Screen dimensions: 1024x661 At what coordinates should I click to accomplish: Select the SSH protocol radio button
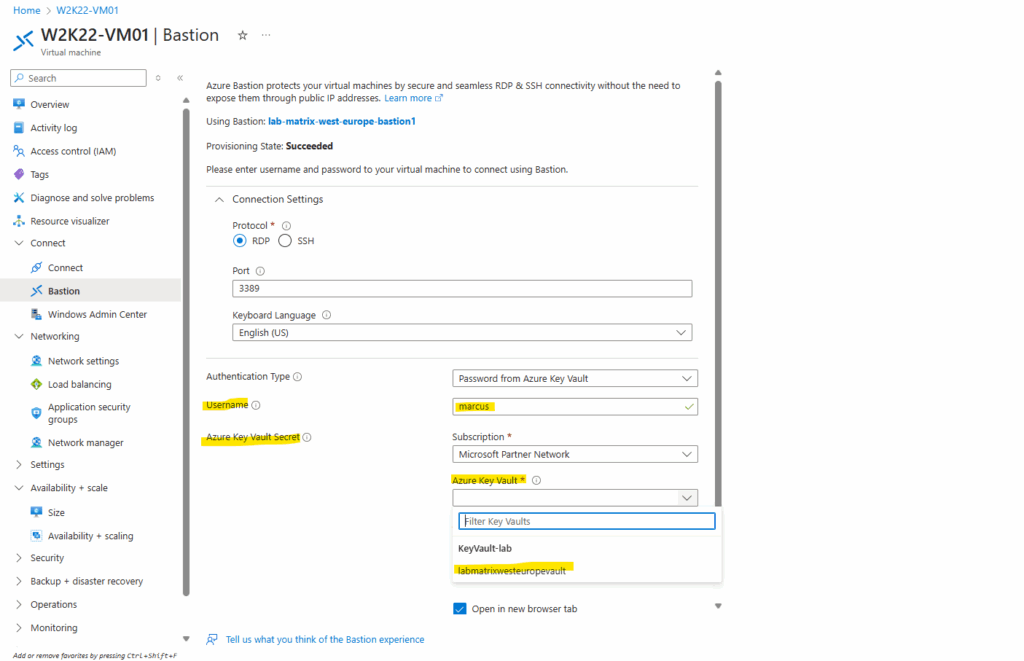tap(285, 240)
